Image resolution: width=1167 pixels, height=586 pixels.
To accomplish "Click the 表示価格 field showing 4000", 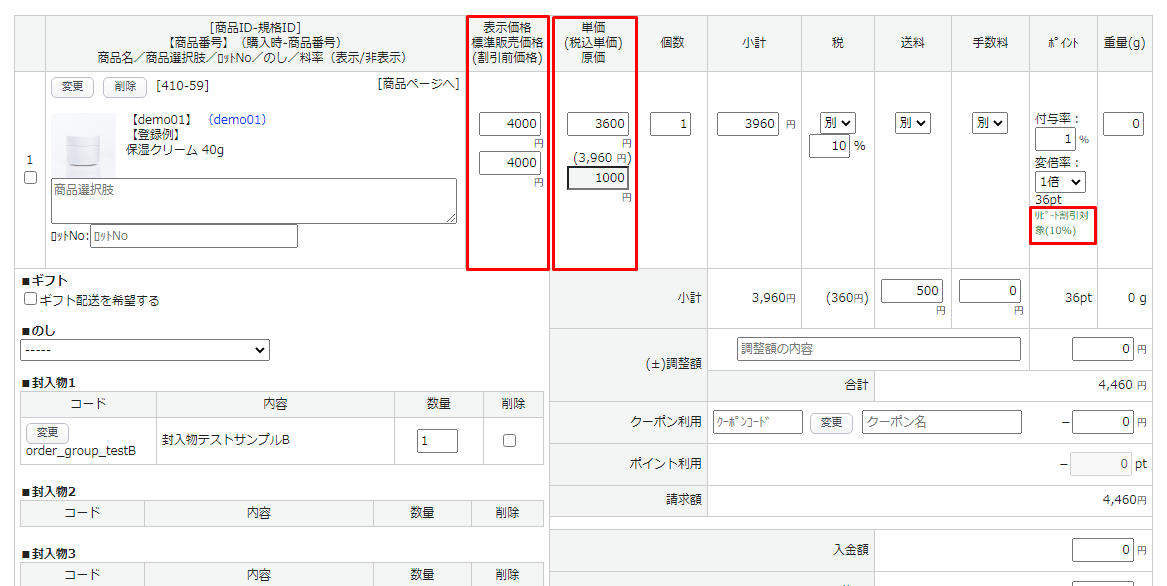I will (510, 124).
